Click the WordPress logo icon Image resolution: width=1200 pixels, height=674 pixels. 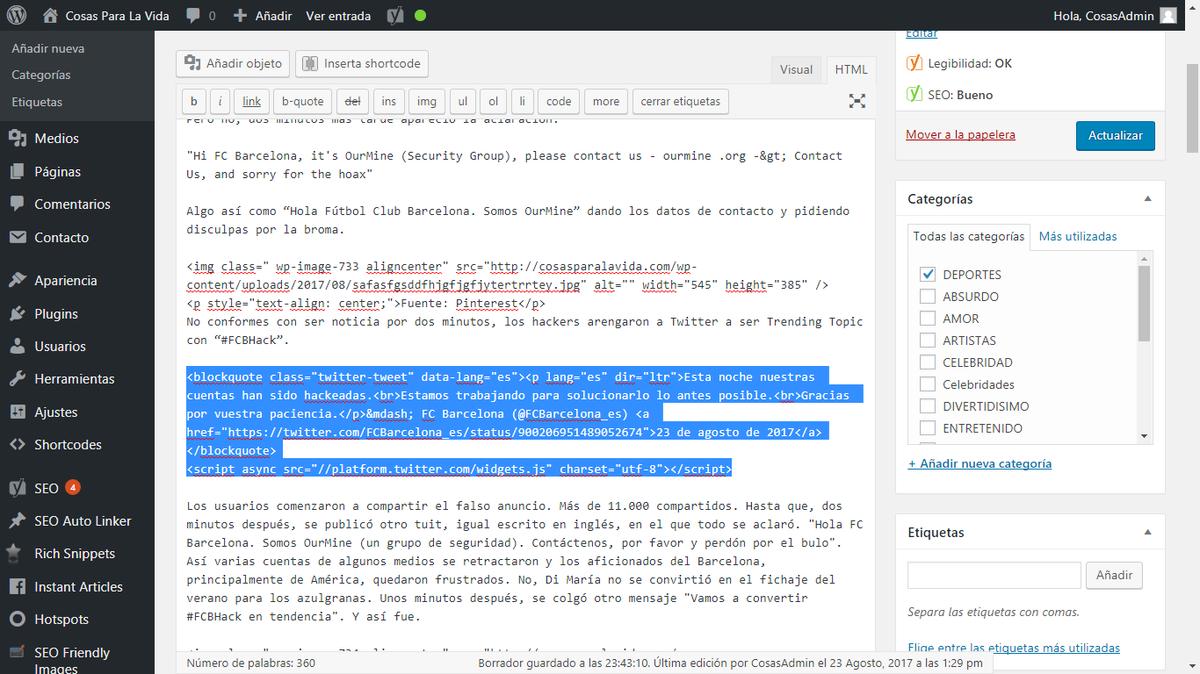[16, 15]
